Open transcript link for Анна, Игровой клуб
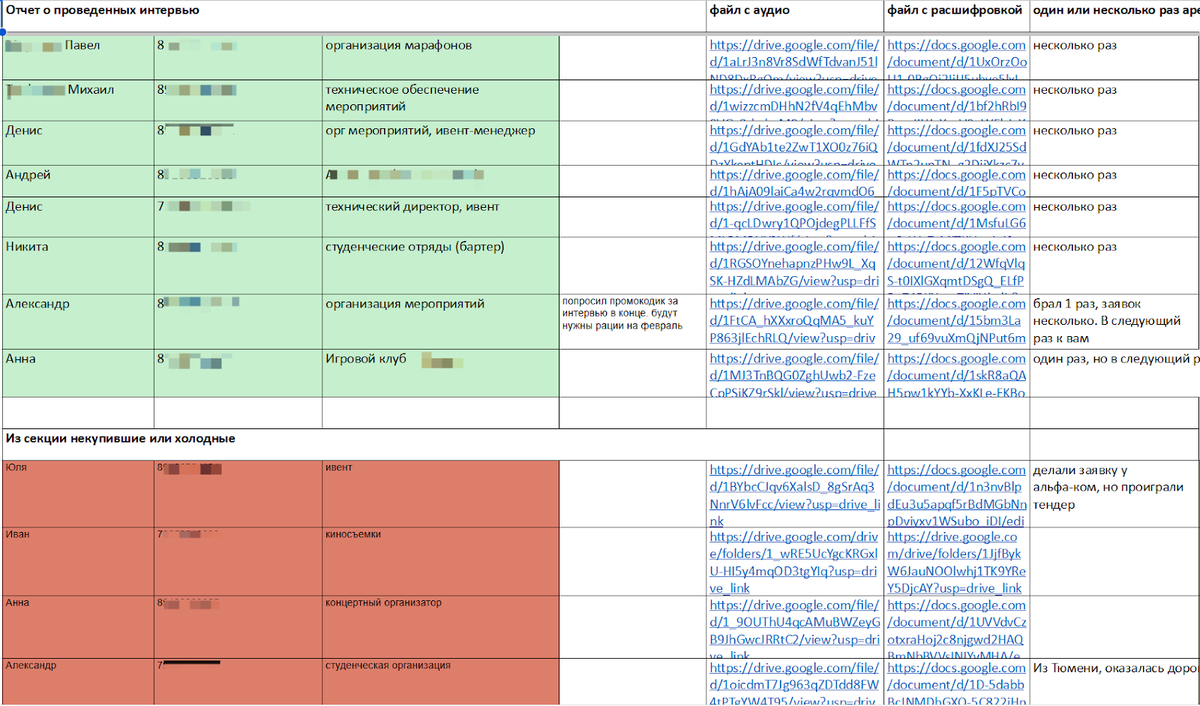1200x706 pixels. click(957, 374)
